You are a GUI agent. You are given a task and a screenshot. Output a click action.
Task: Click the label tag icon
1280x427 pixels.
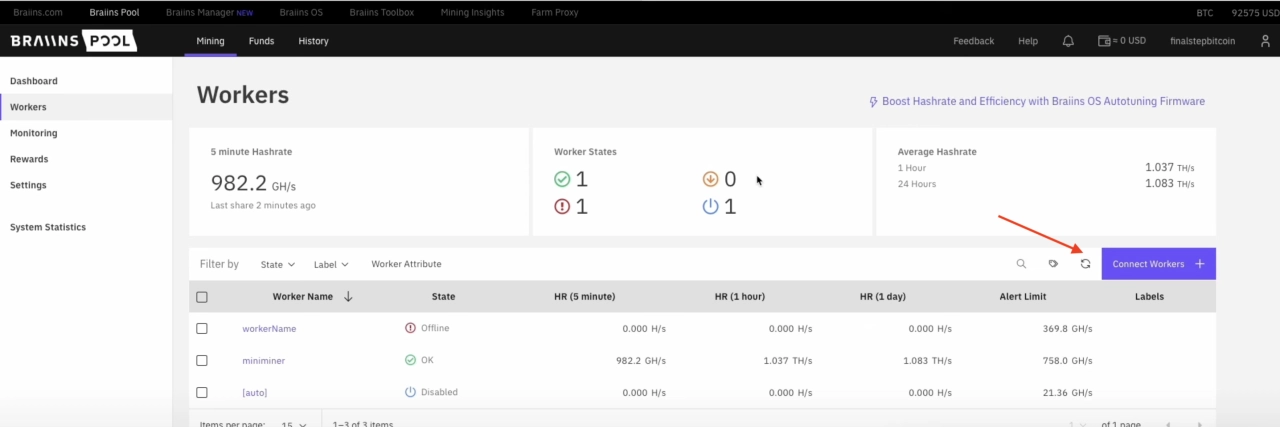coord(1053,264)
